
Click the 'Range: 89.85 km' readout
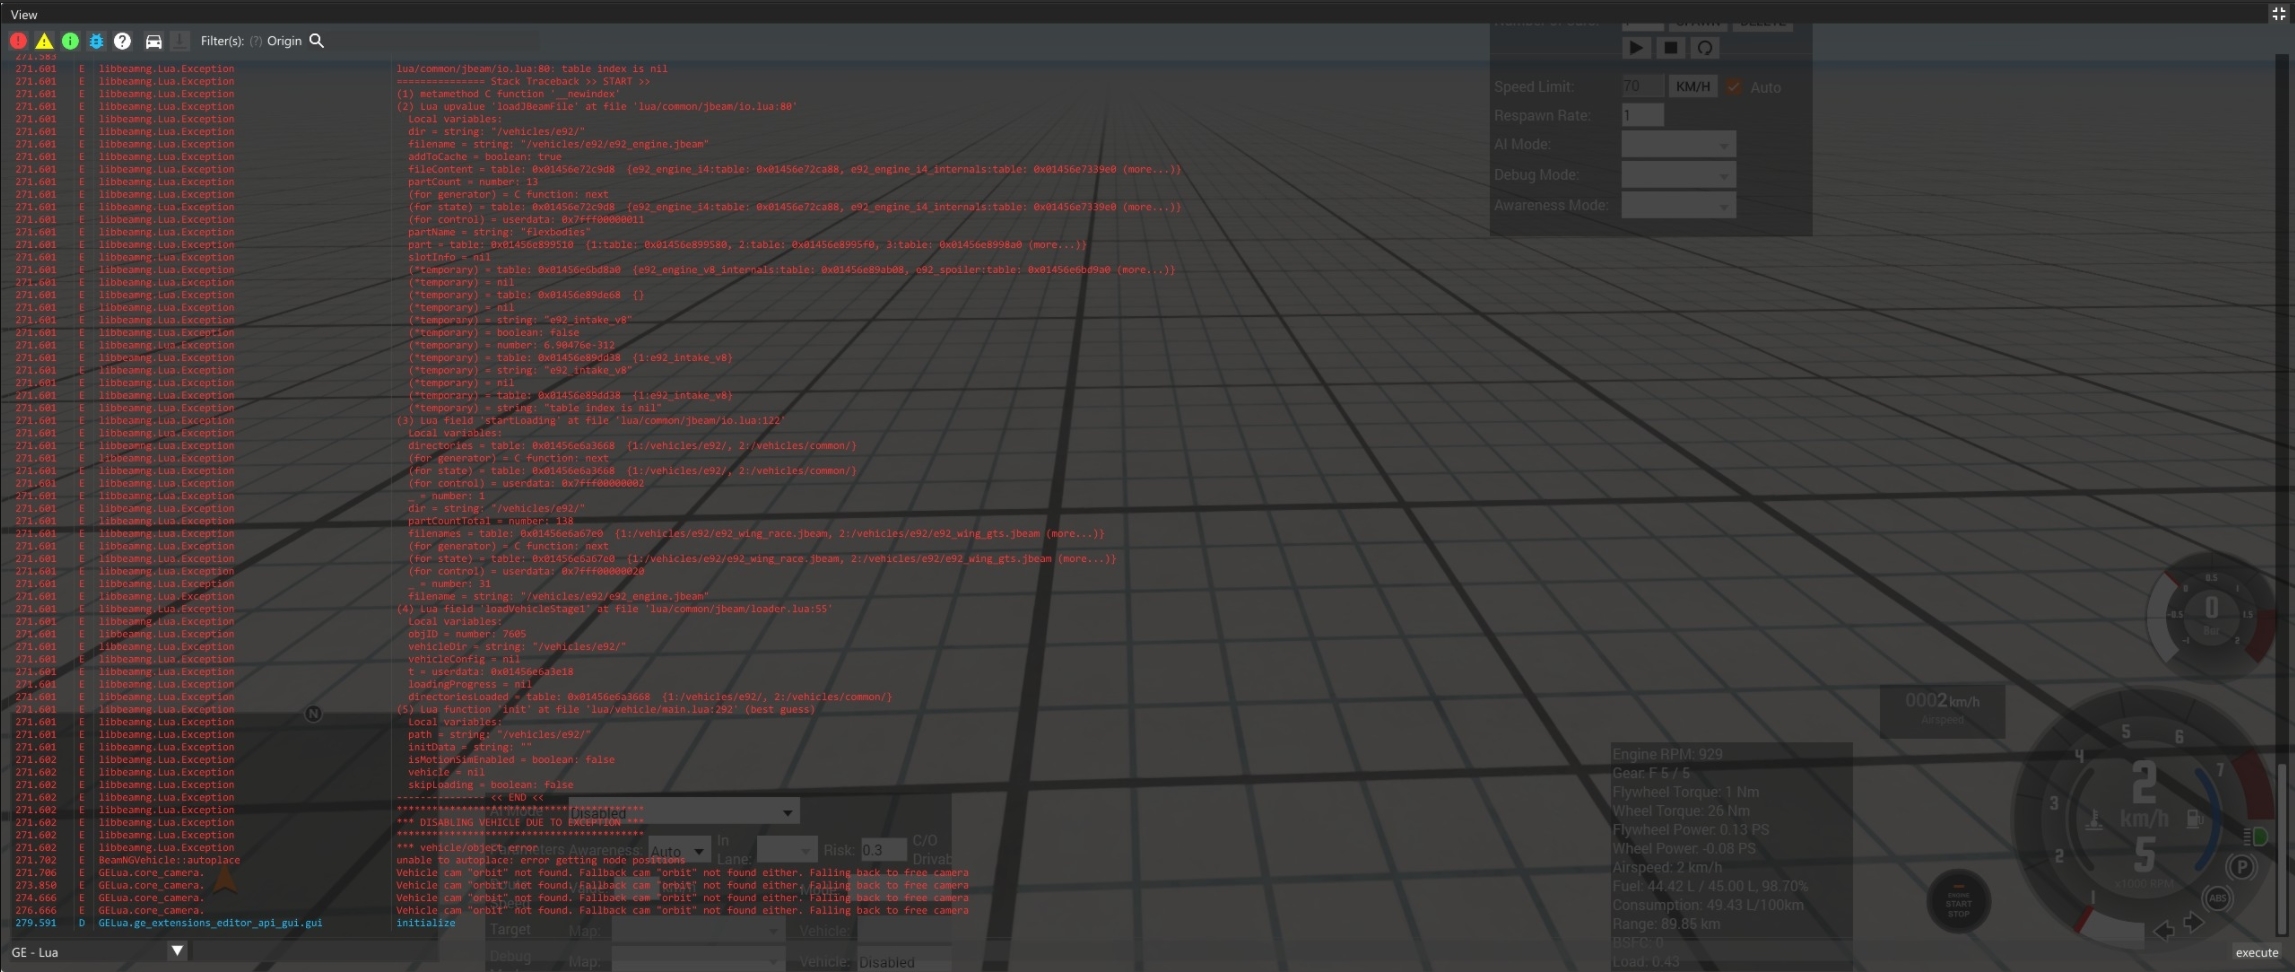1666,924
